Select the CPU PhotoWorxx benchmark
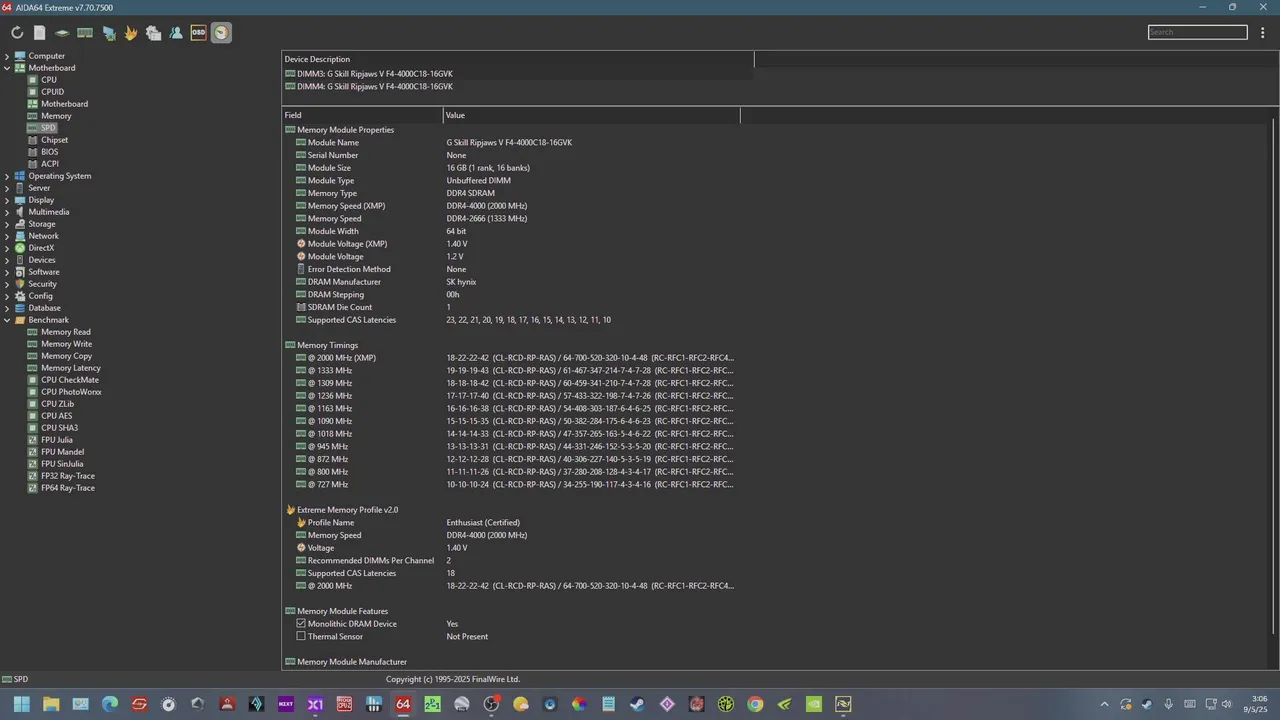Screen dimensions: 1280x720 point(71,392)
